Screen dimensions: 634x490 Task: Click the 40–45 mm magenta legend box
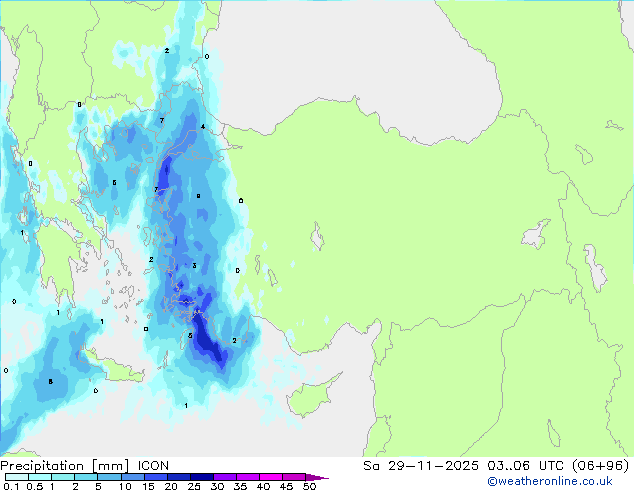tap(271, 477)
